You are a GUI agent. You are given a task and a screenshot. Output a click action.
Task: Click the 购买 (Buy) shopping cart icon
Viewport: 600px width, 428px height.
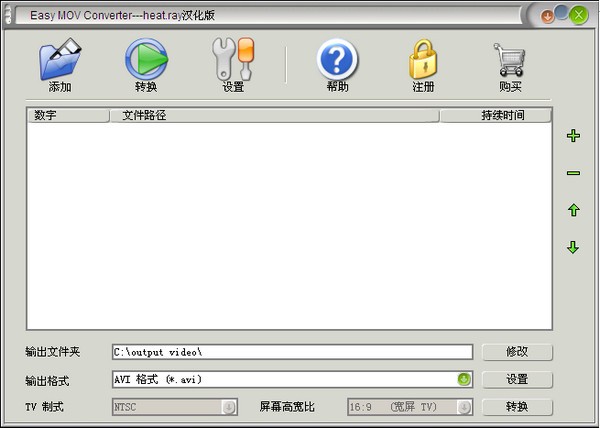point(510,60)
